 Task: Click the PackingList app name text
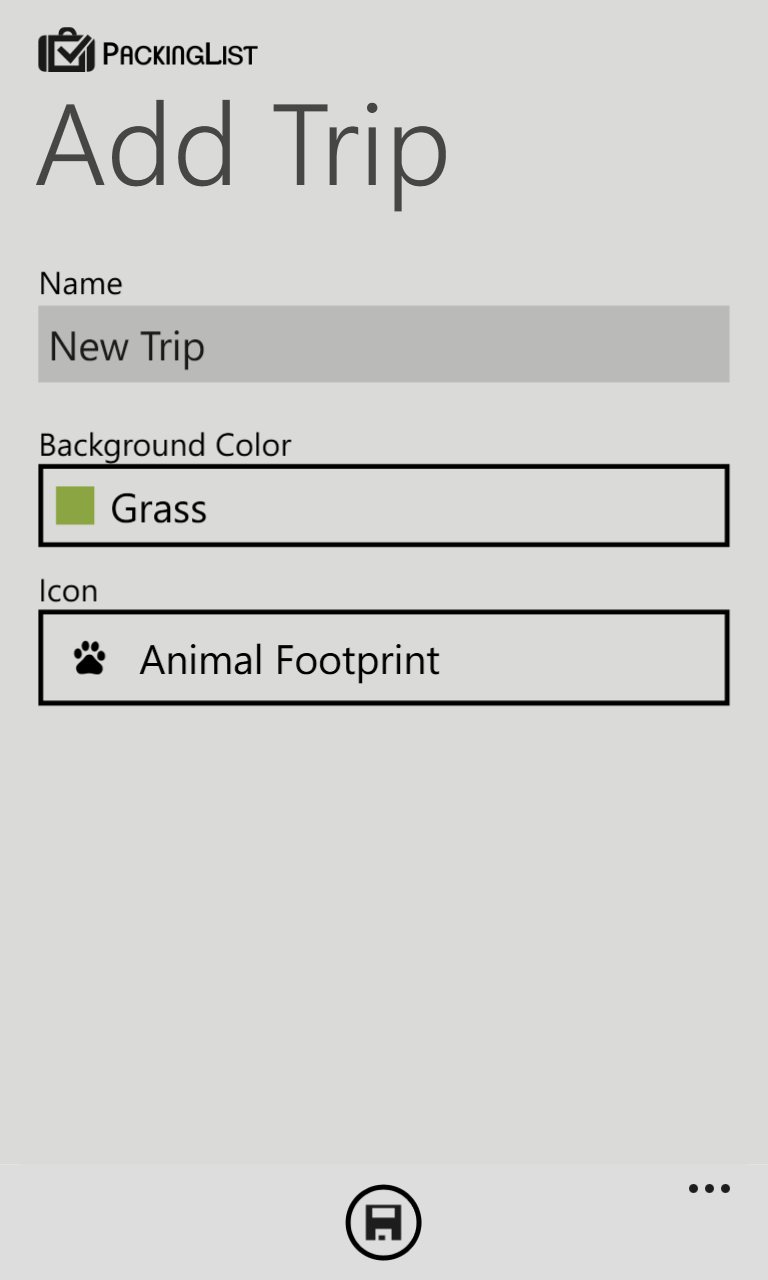(x=180, y=53)
